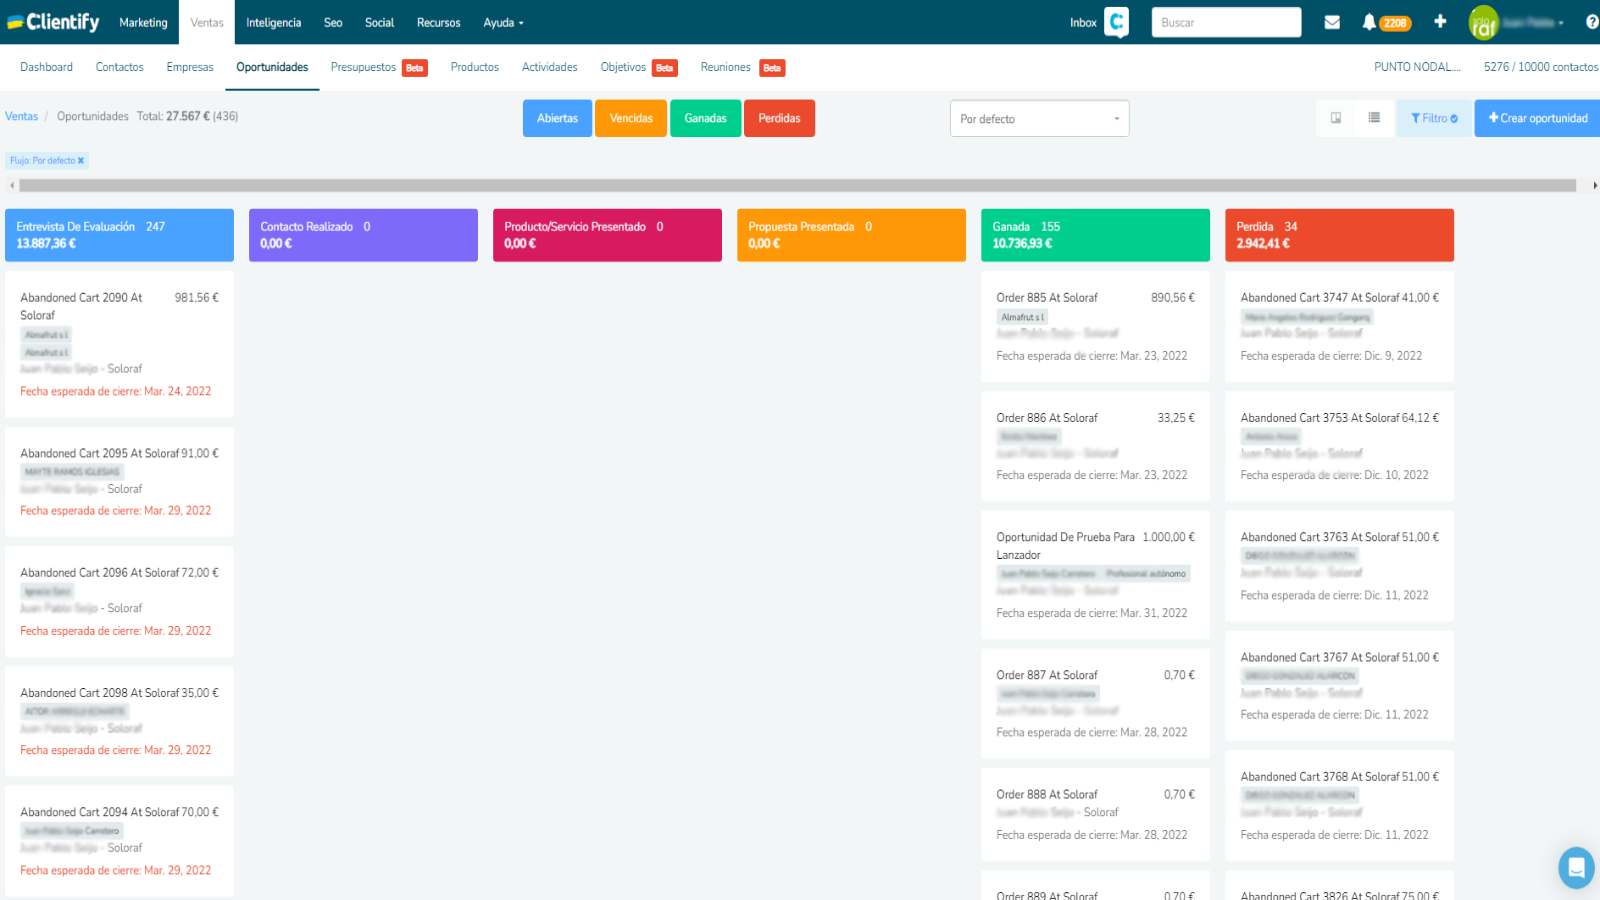Switch to kanban board view icon
The width and height of the screenshot is (1600, 900).
click(1336, 118)
